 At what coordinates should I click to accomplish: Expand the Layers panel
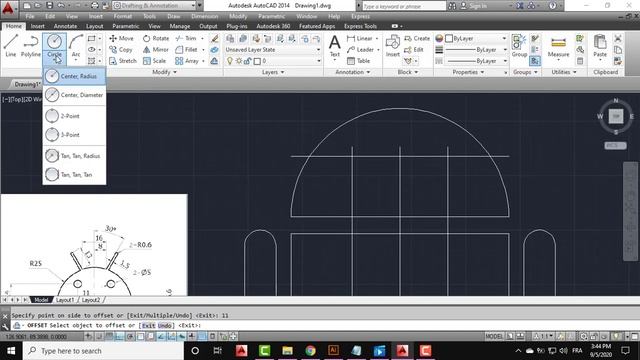pos(273,72)
